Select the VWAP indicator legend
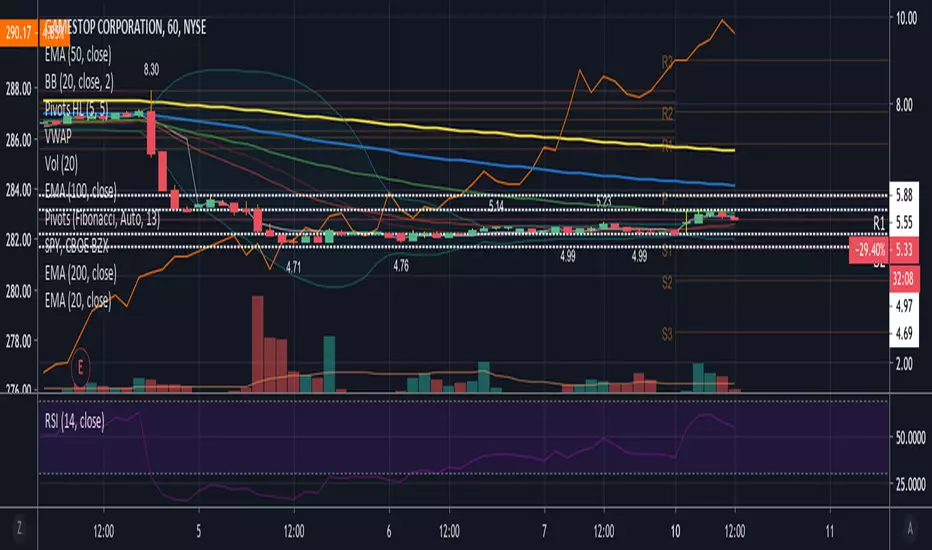Viewport: 932px width, 550px height. (58, 137)
